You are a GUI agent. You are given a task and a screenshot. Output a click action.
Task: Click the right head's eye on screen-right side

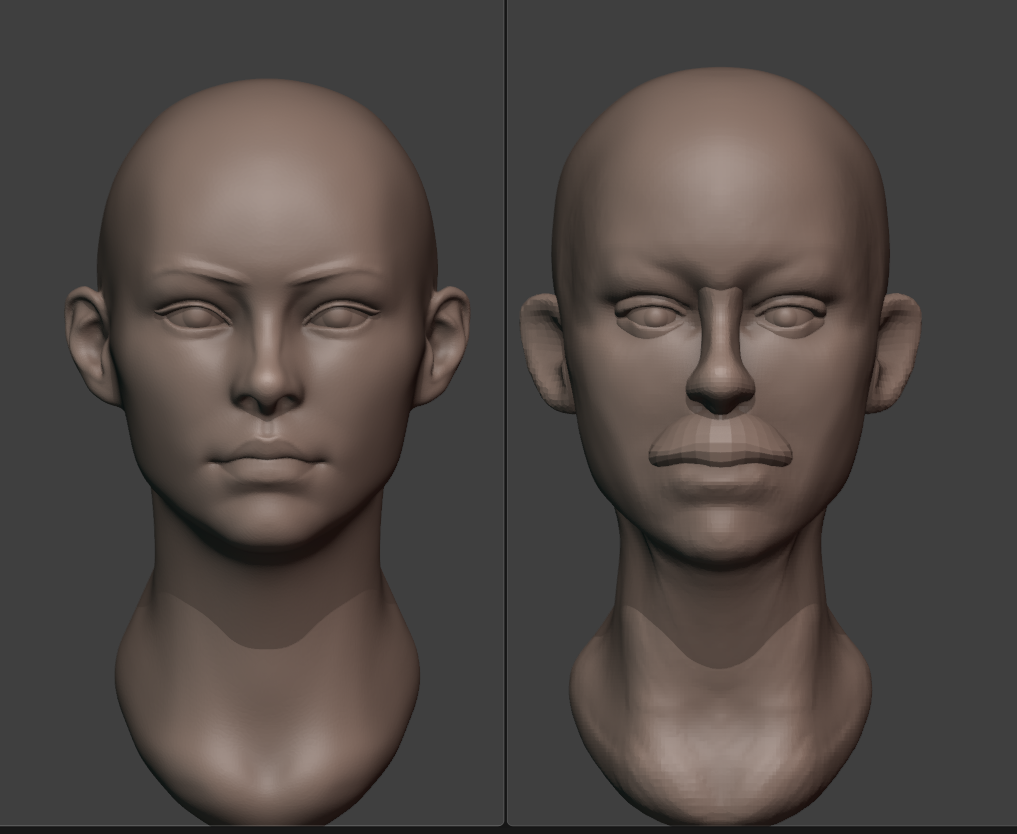(x=792, y=316)
